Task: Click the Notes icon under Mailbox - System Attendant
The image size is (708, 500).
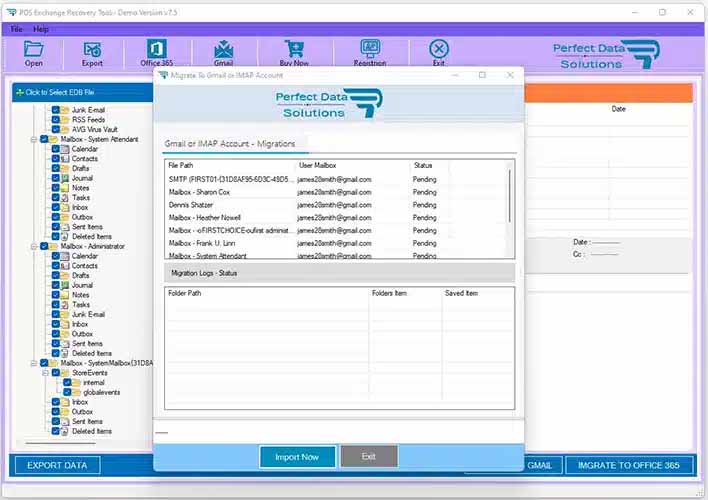Action: point(65,188)
